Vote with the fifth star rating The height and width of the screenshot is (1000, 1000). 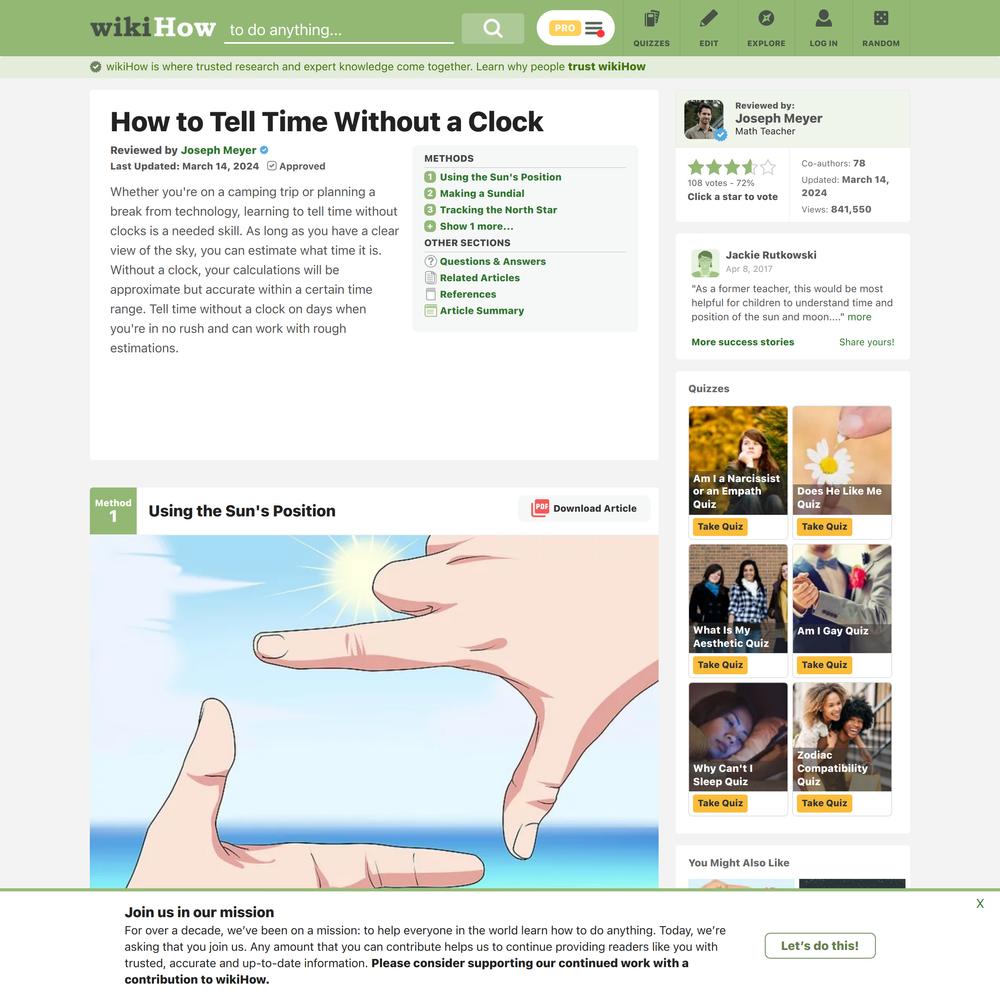coord(768,167)
